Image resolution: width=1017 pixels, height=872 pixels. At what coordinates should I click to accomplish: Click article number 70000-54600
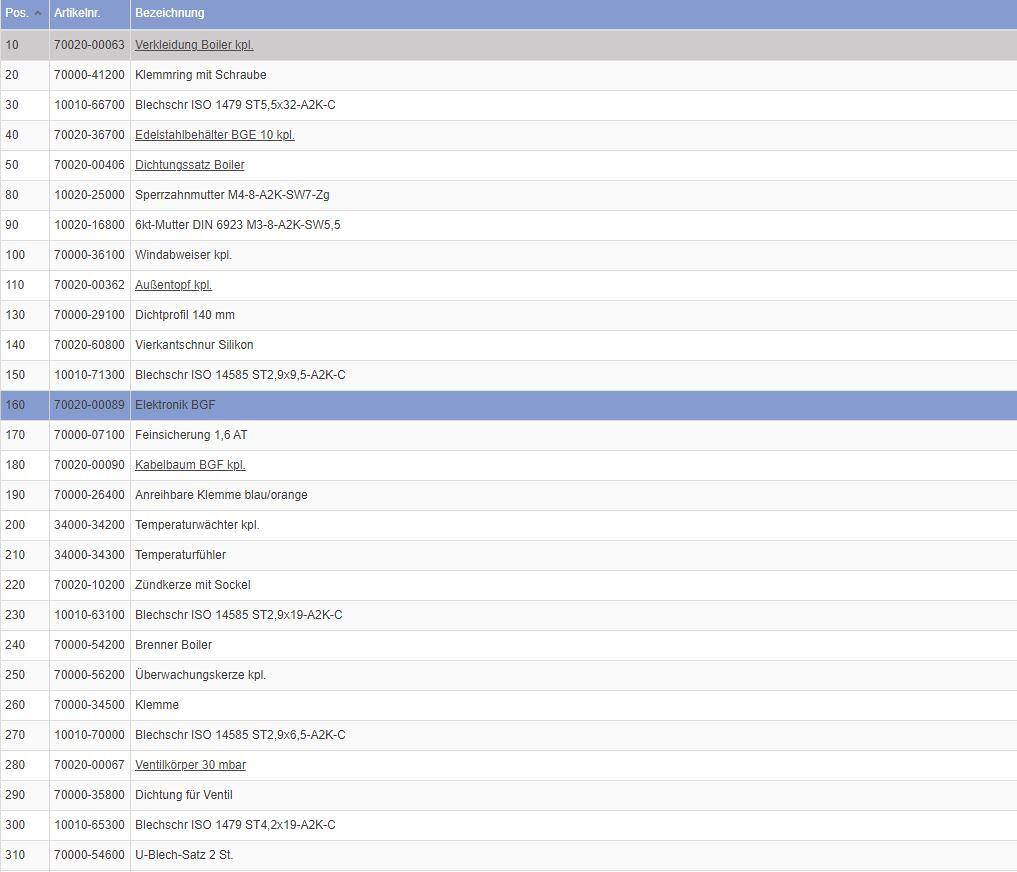89,855
